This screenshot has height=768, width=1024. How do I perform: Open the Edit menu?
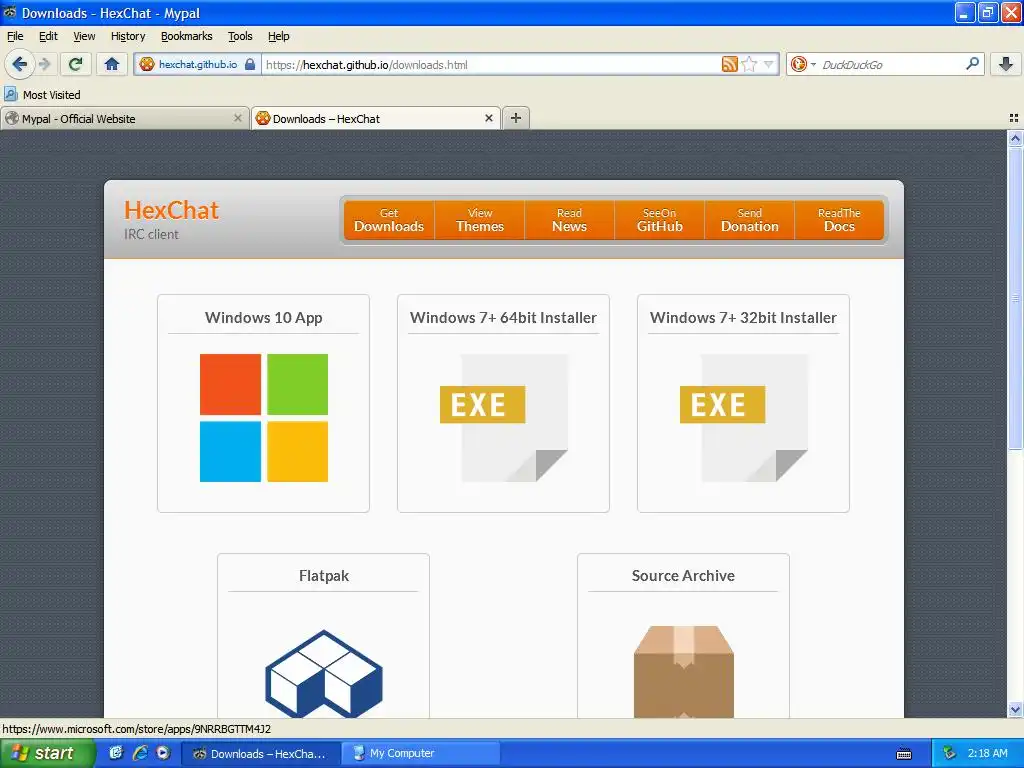tap(48, 36)
